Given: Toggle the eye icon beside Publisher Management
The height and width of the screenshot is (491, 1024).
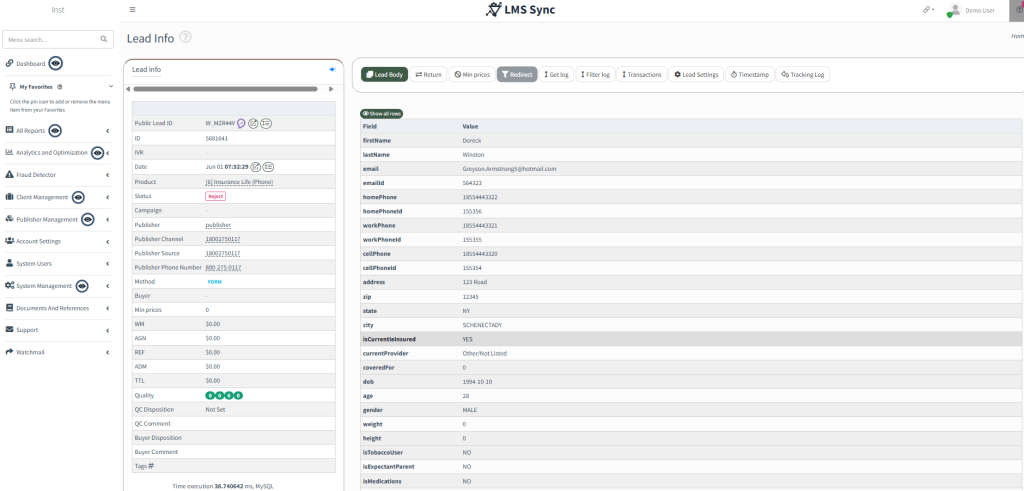Looking at the screenshot, I should click(88, 219).
